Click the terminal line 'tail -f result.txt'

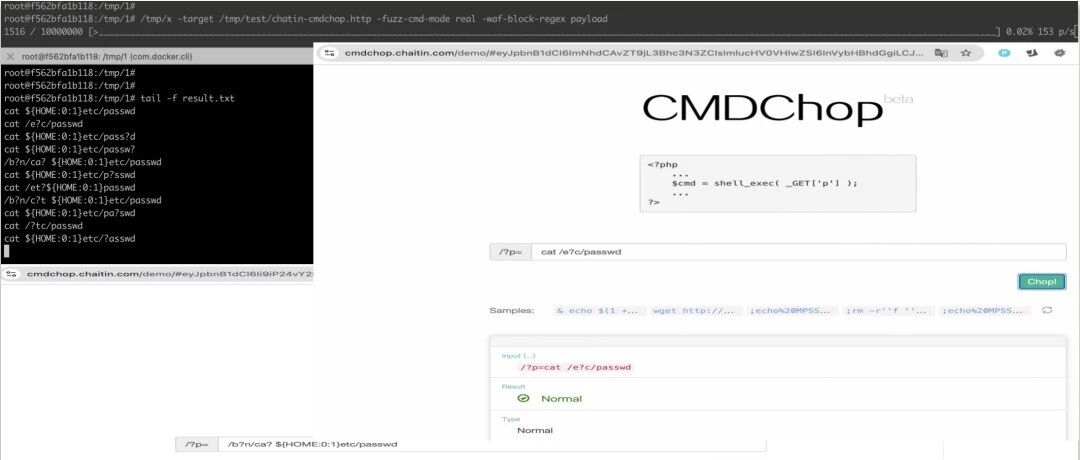(118, 98)
